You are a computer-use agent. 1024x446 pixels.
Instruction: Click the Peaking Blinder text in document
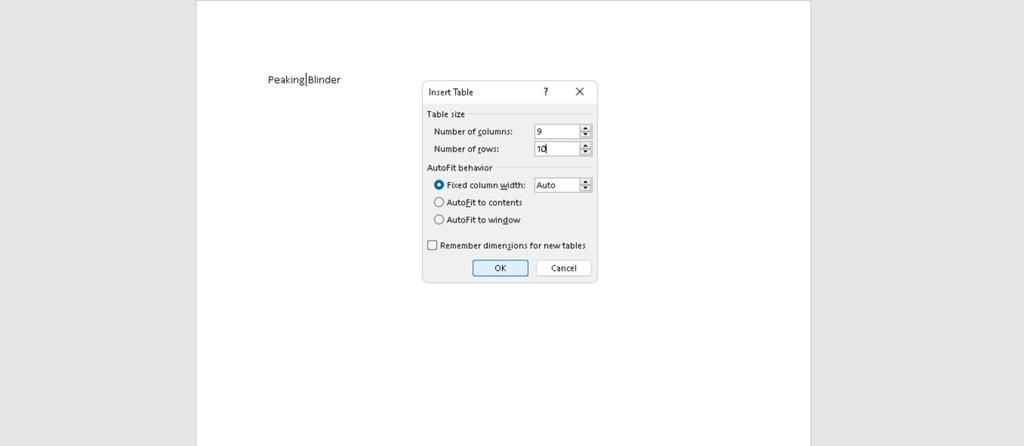point(304,80)
